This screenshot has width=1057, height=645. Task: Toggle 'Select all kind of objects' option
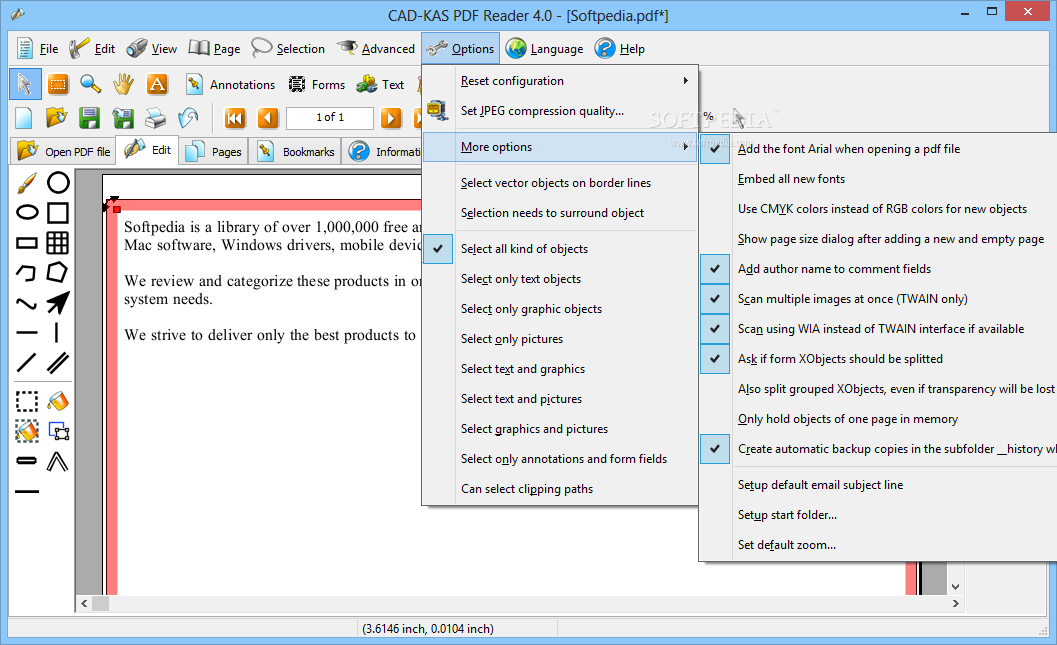560,249
